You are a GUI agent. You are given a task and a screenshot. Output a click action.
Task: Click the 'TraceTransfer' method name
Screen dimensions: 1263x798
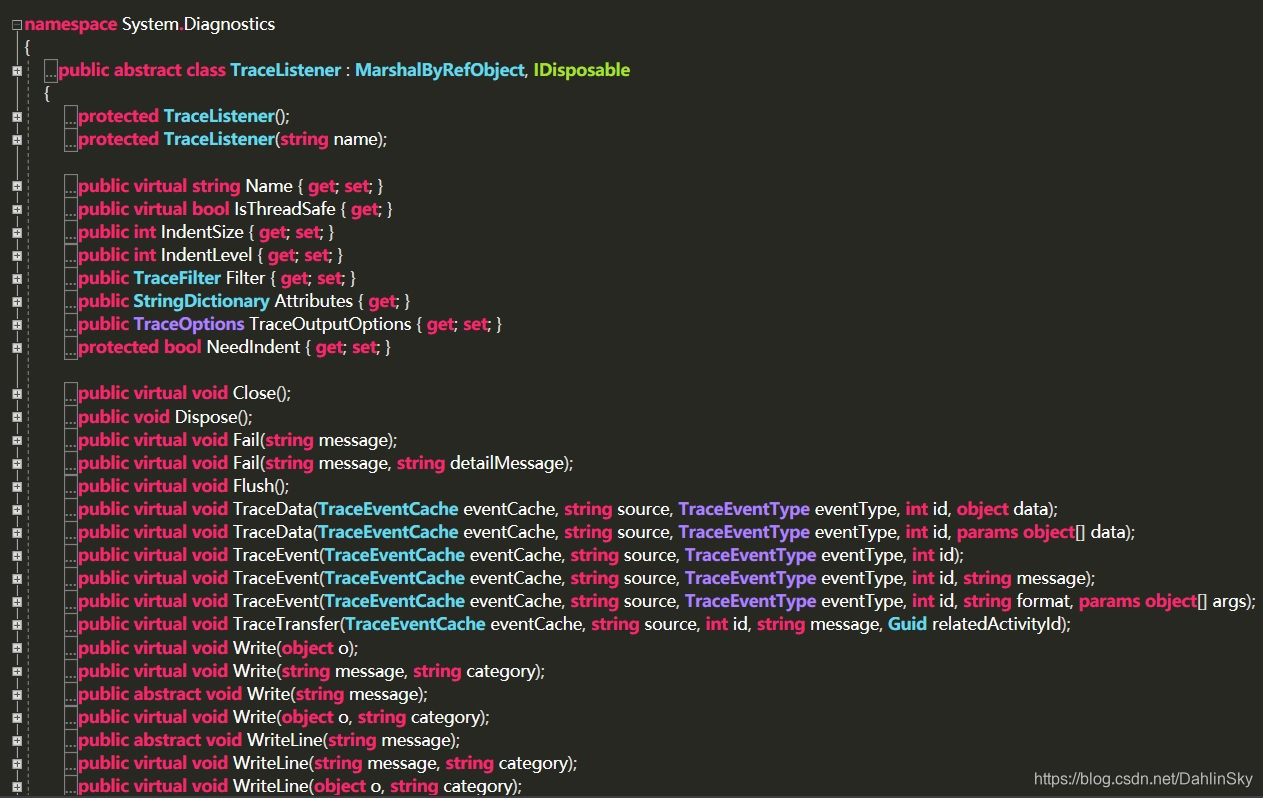pyautogui.click(x=284, y=624)
